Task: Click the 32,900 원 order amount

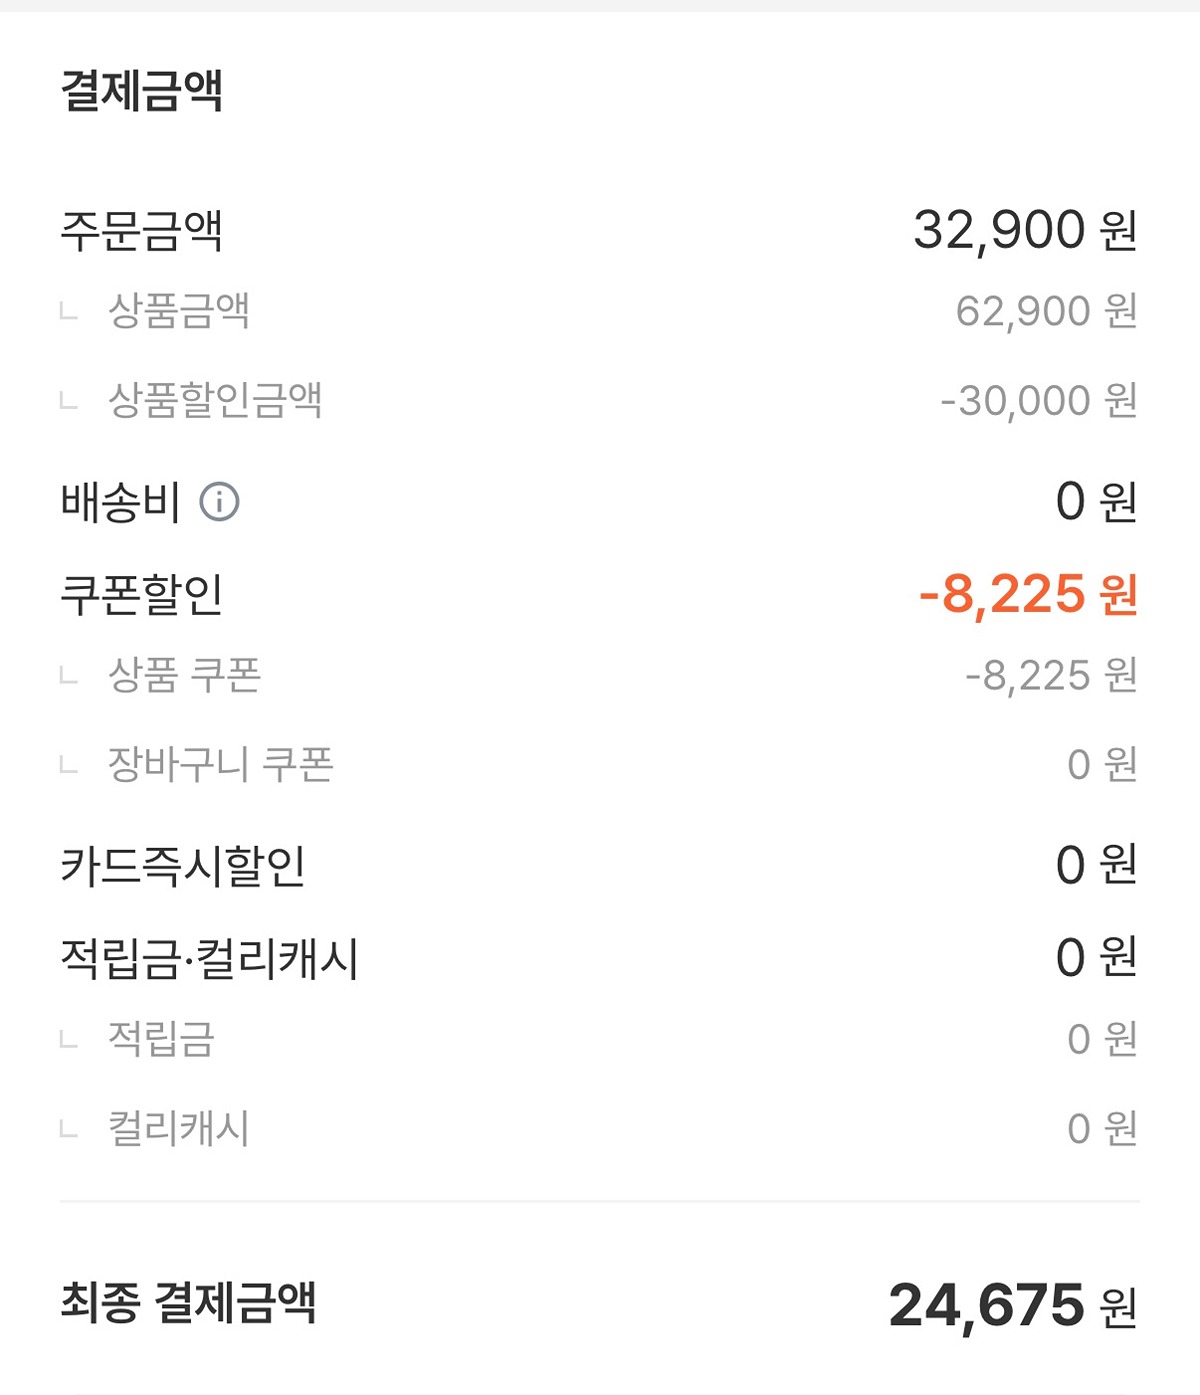Action: click(1025, 230)
